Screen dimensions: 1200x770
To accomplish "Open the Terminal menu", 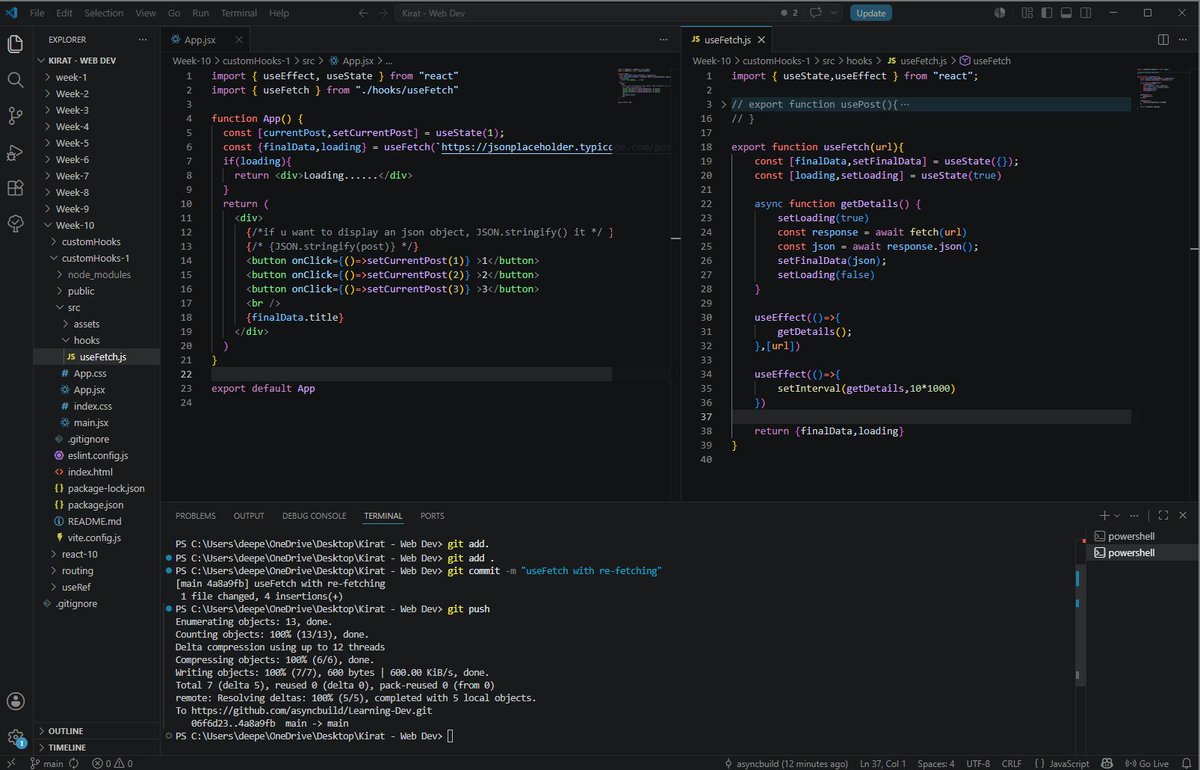I will click(x=238, y=13).
